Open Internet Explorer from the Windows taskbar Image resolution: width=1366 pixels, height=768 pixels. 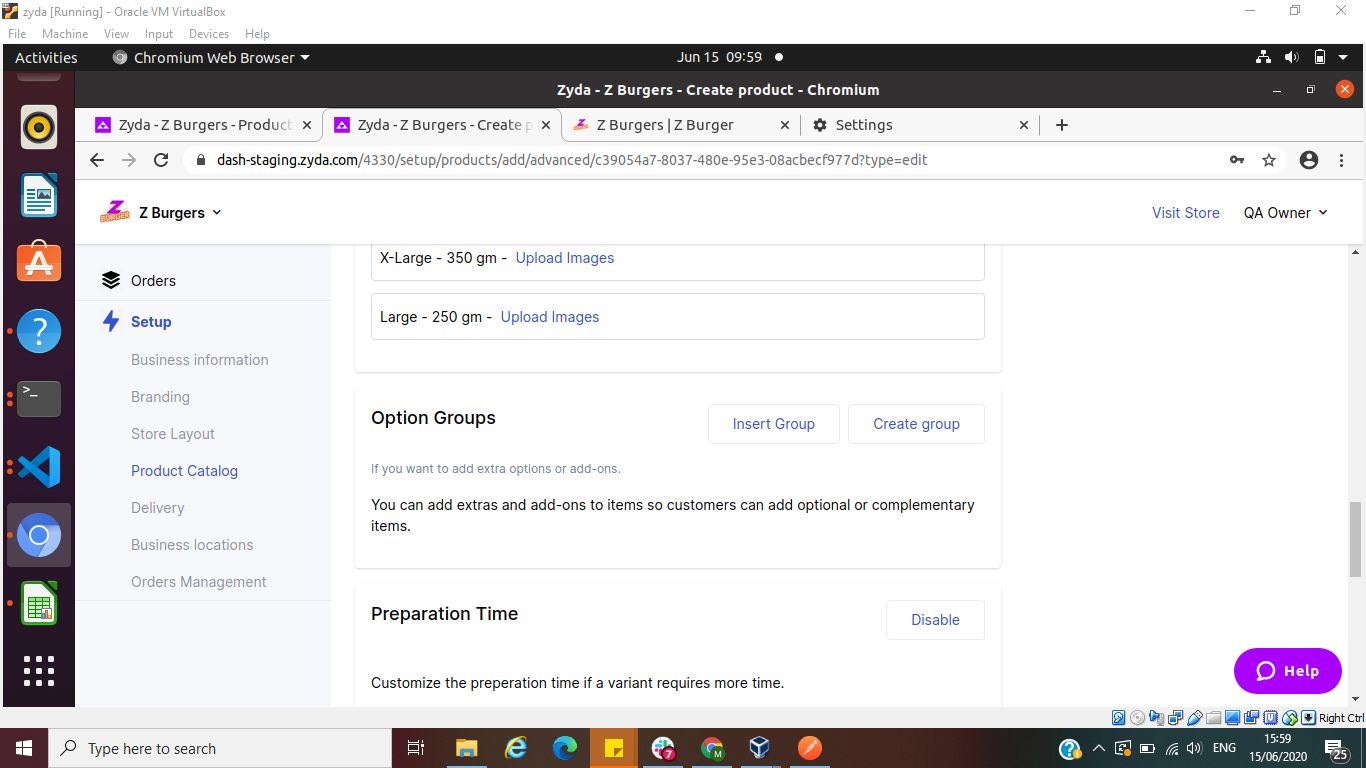516,748
